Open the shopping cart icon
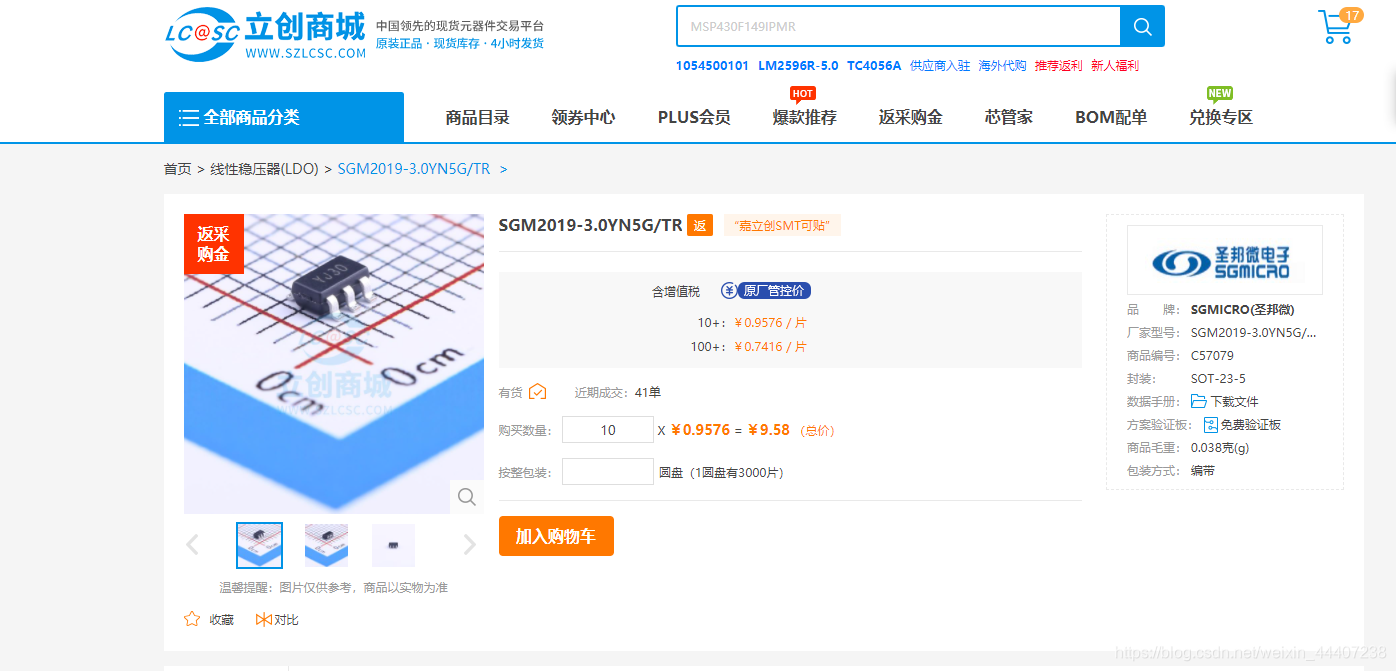 (x=1335, y=27)
